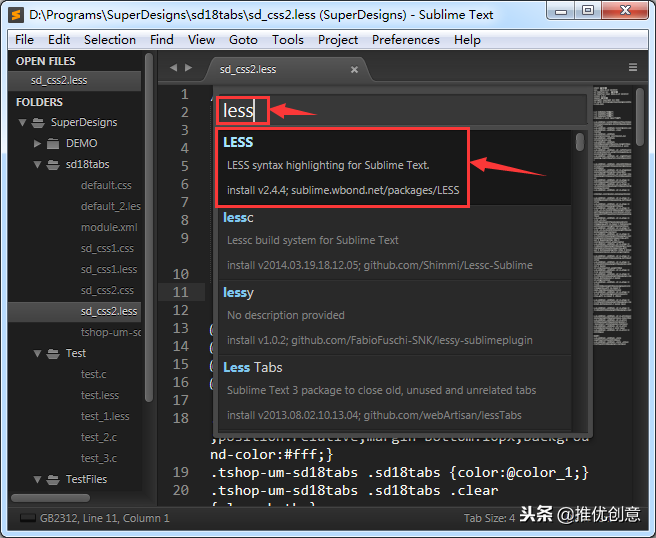
Task: Select the lessc build system package
Action: (395, 243)
